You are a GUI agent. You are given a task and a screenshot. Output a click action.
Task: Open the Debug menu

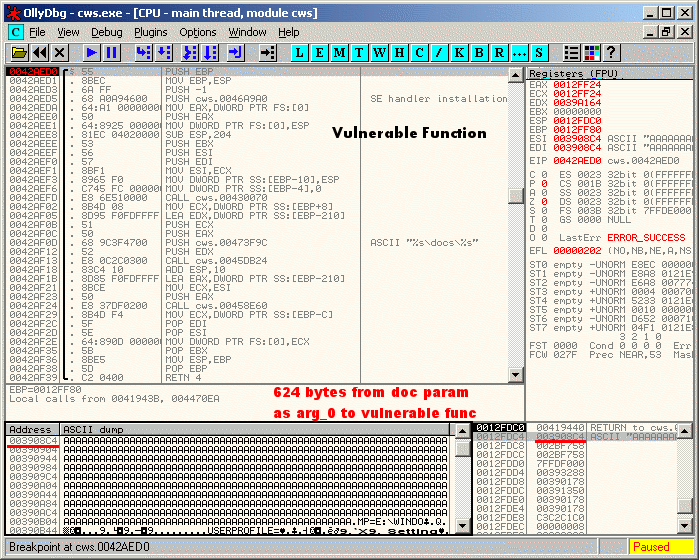[x=107, y=32]
